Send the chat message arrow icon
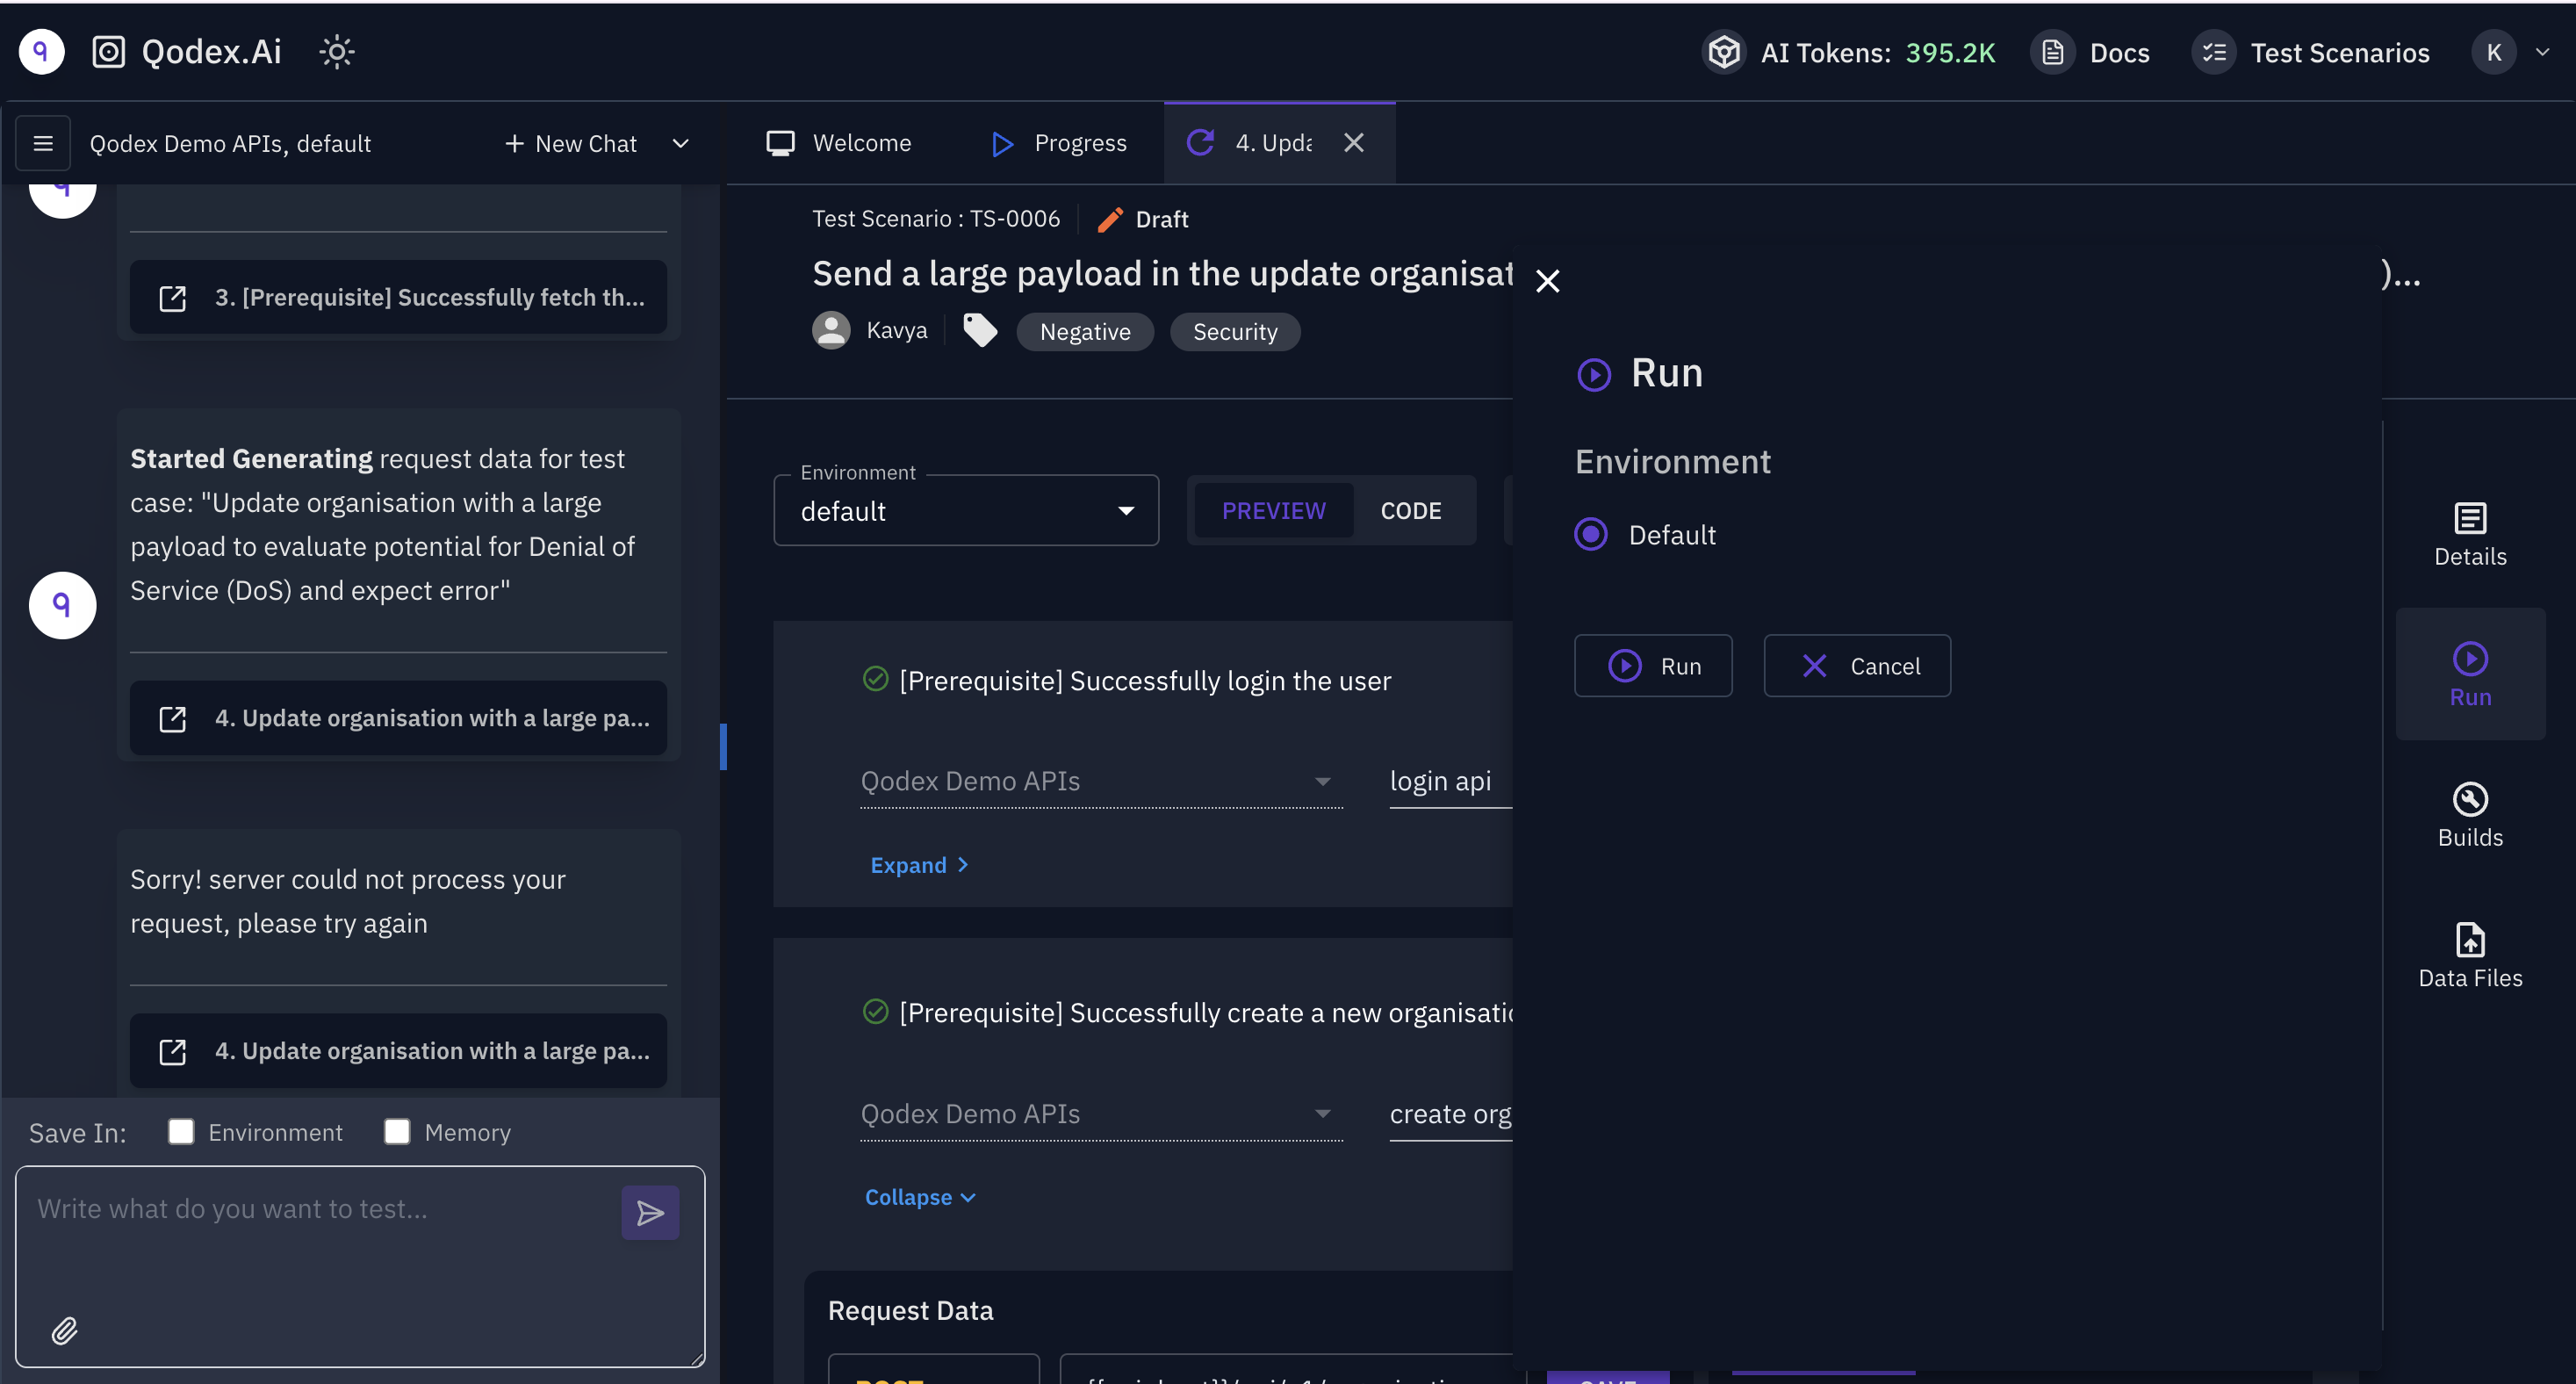This screenshot has height=1384, width=2576. click(650, 1212)
